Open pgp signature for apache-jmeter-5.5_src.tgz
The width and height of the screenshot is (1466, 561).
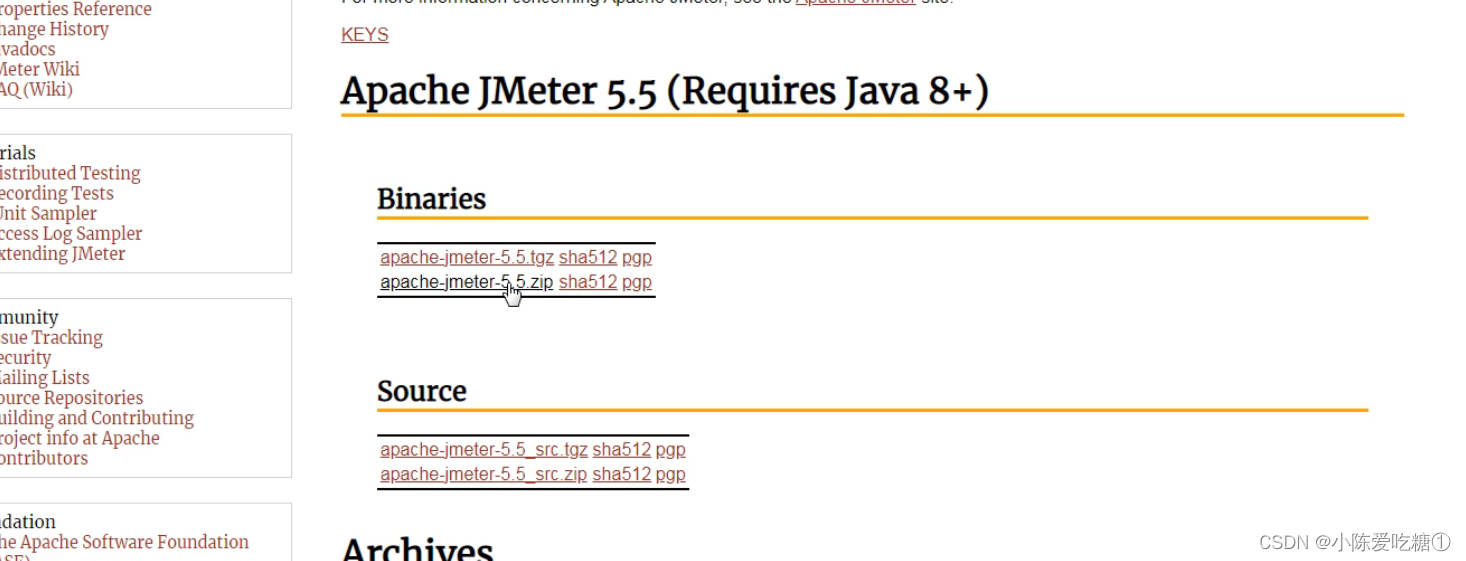click(x=671, y=450)
